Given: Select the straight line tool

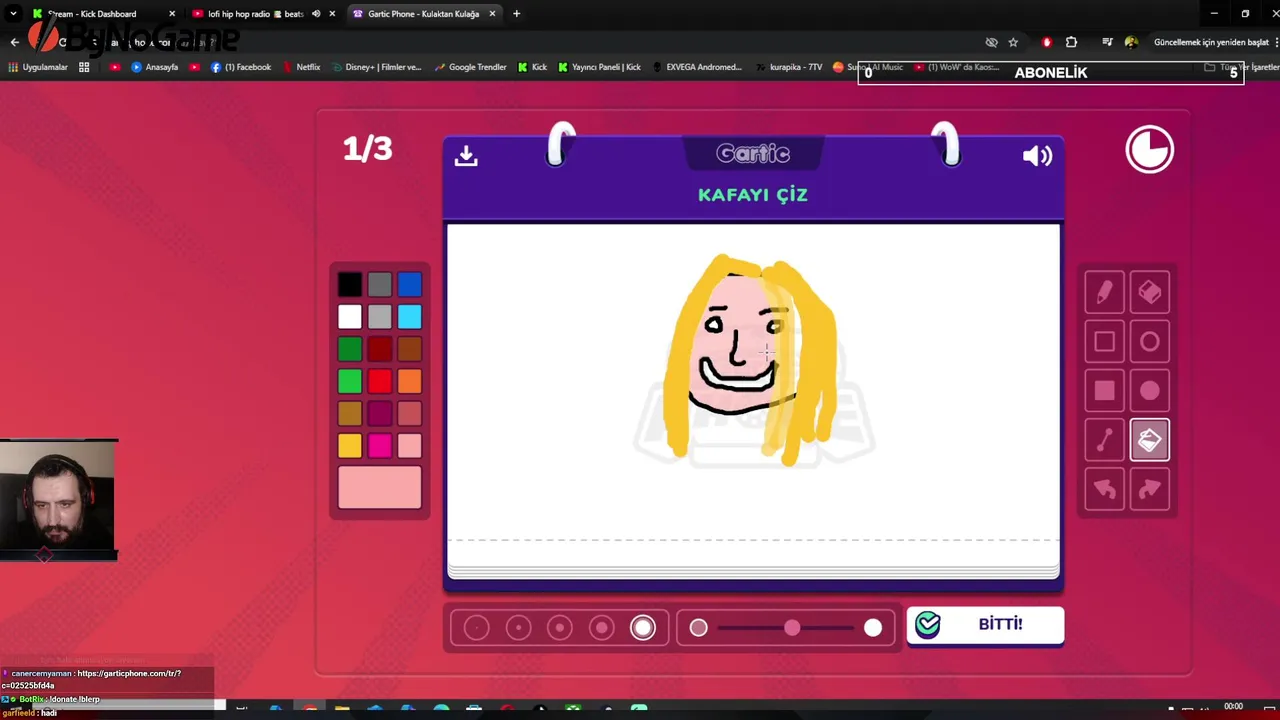Looking at the screenshot, I should [1105, 440].
